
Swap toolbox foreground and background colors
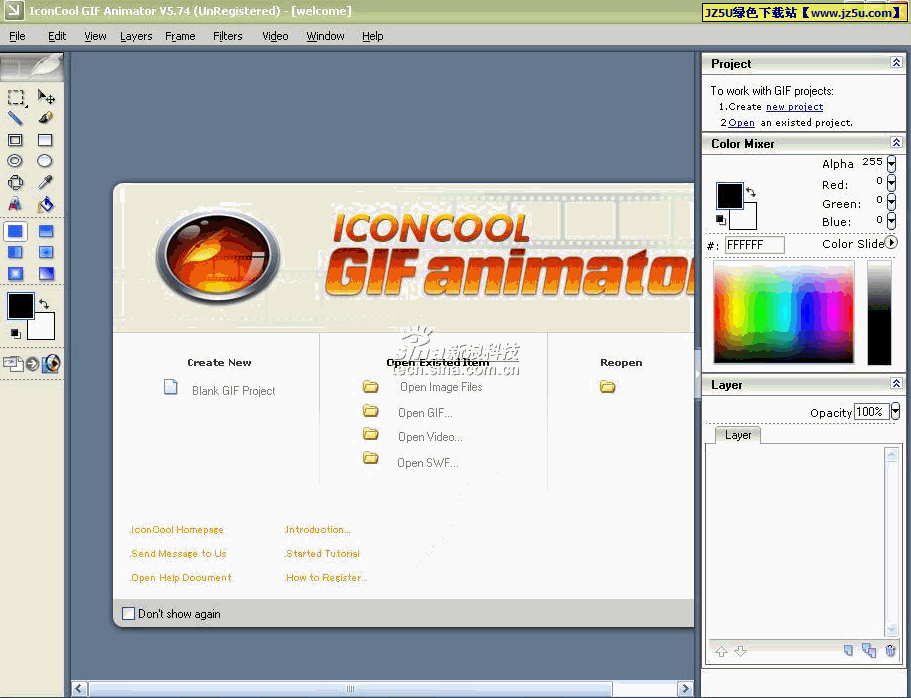[44, 303]
